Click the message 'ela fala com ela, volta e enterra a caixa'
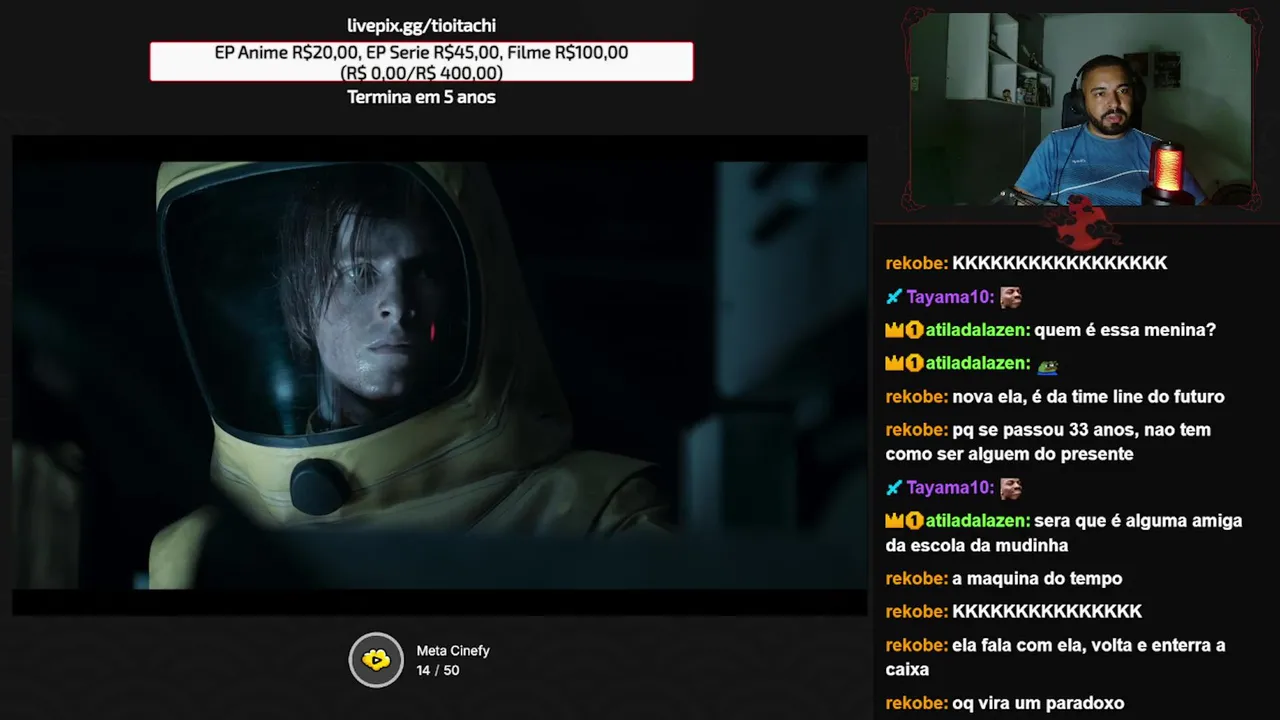This screenshot has height=720, width=1280. 1055,658
